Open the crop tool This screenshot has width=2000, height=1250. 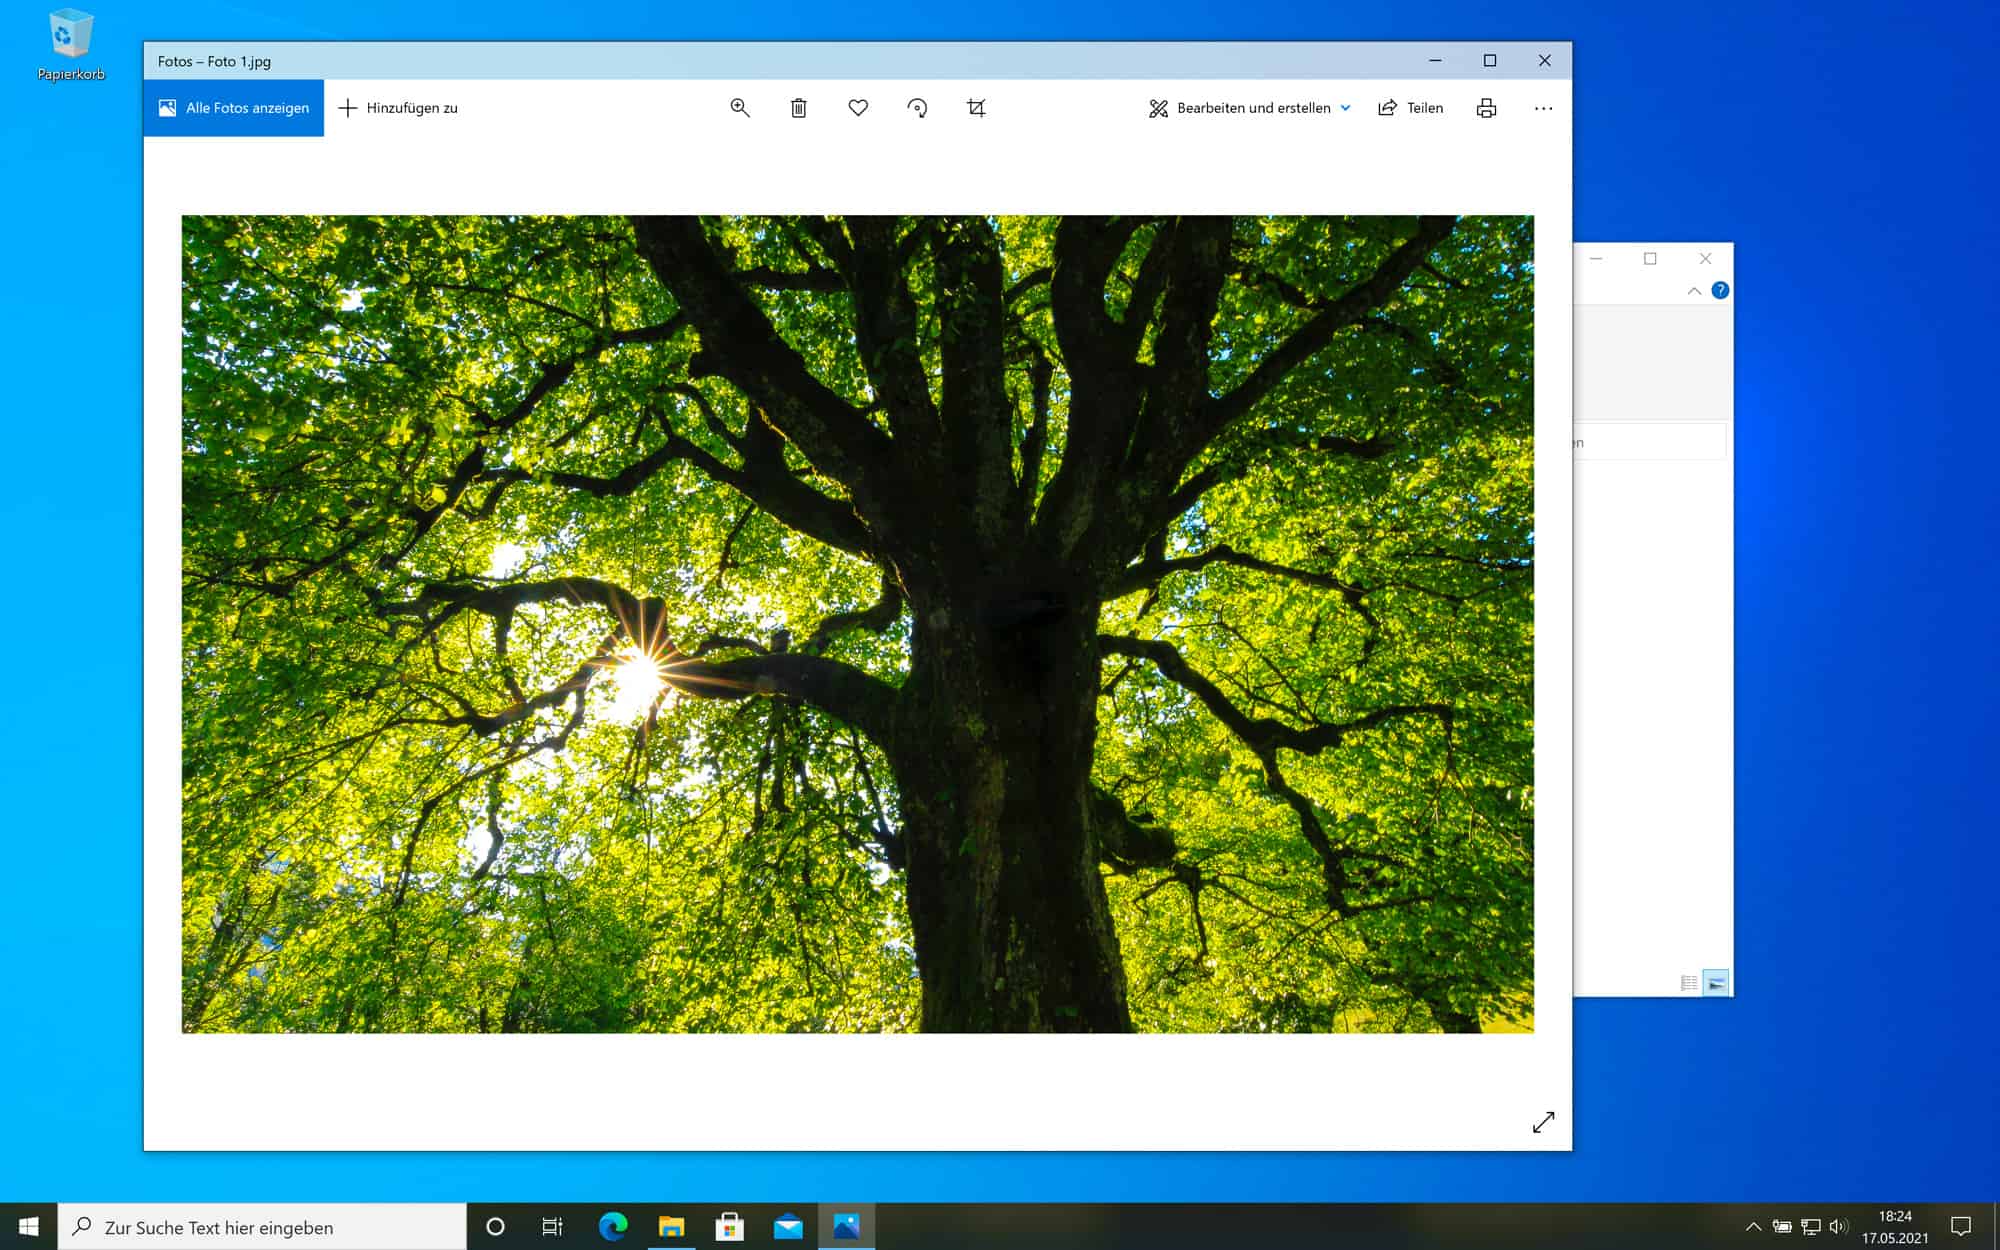976,108
